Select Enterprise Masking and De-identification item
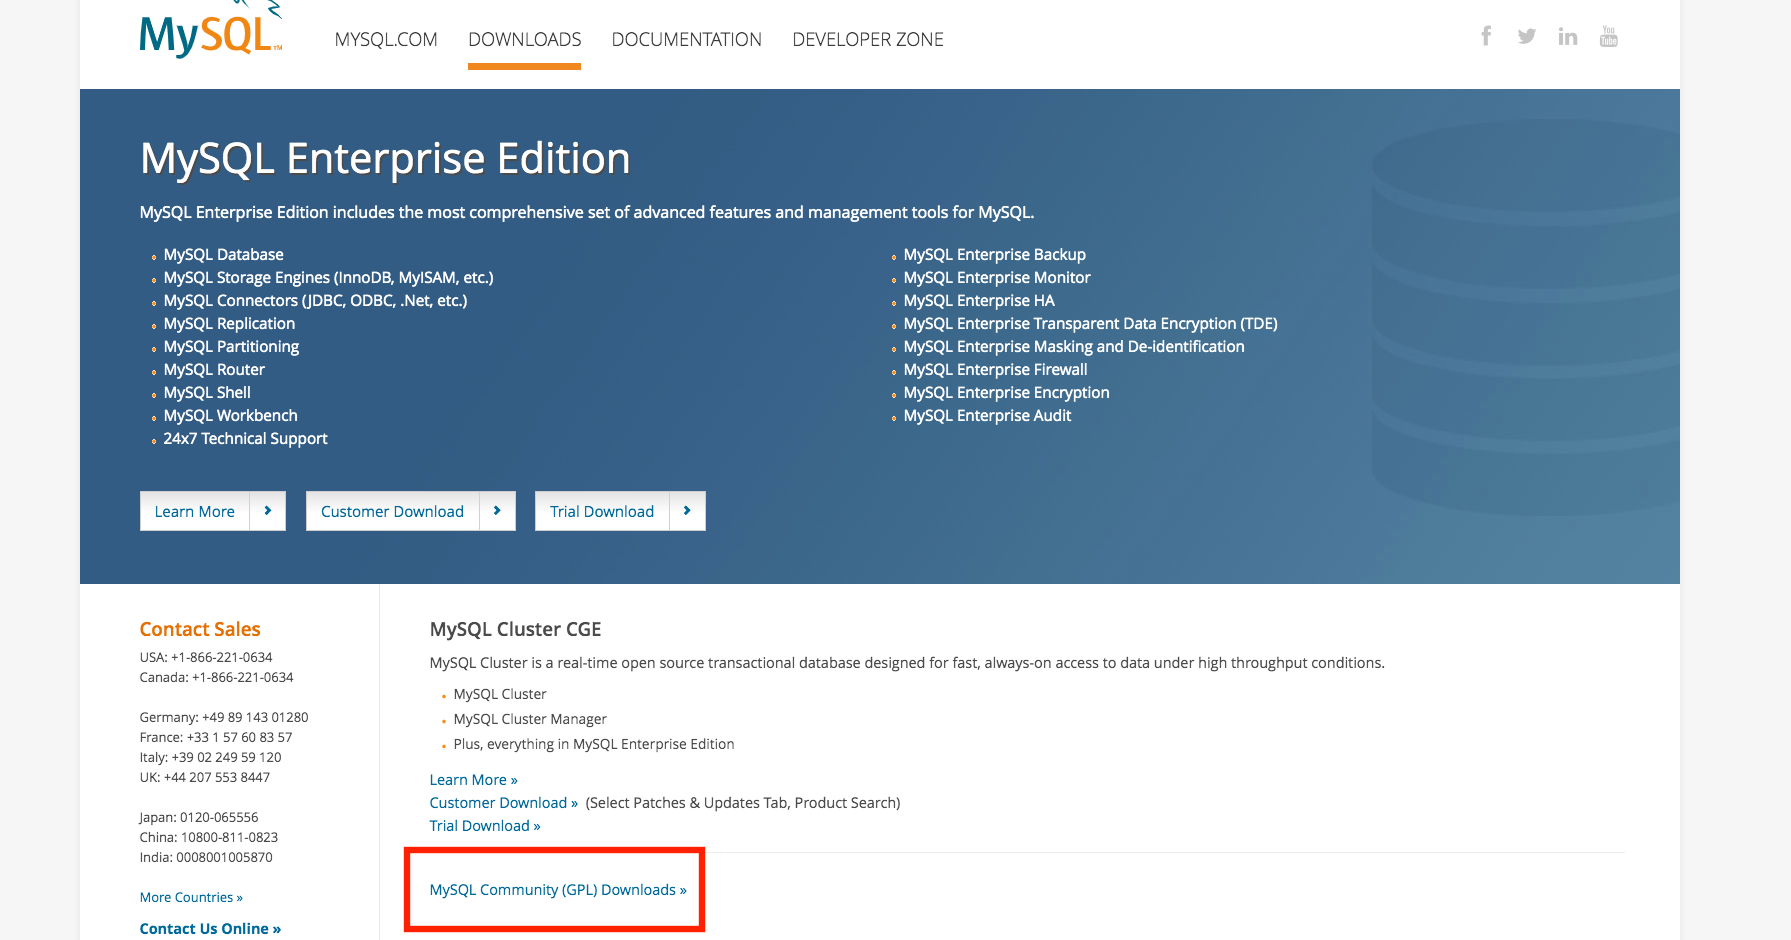Image resolution: width=1791 pixels, height=940 pixels. [x=1074, y=347]
